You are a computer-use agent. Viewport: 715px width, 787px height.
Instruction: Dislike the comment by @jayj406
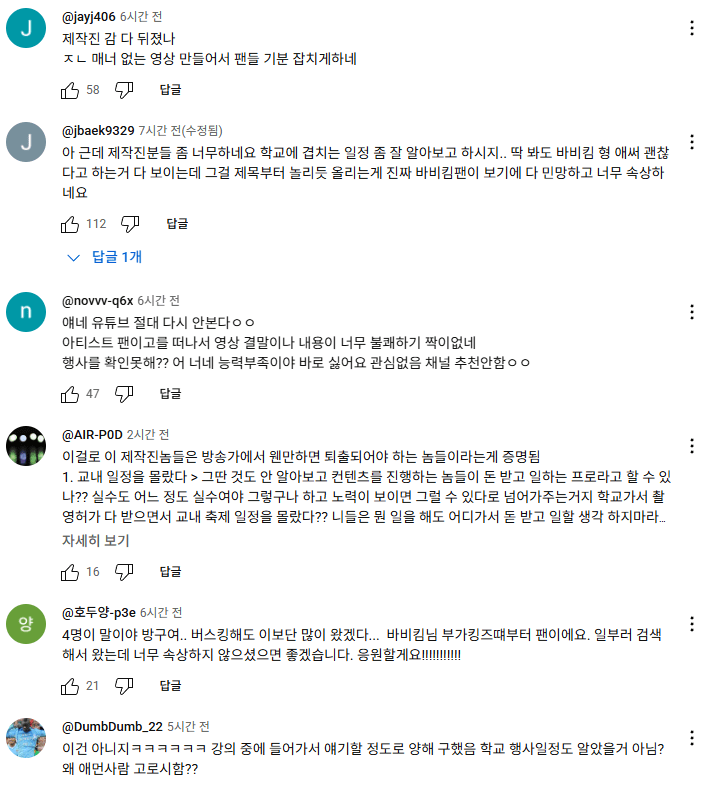(124, 90)
